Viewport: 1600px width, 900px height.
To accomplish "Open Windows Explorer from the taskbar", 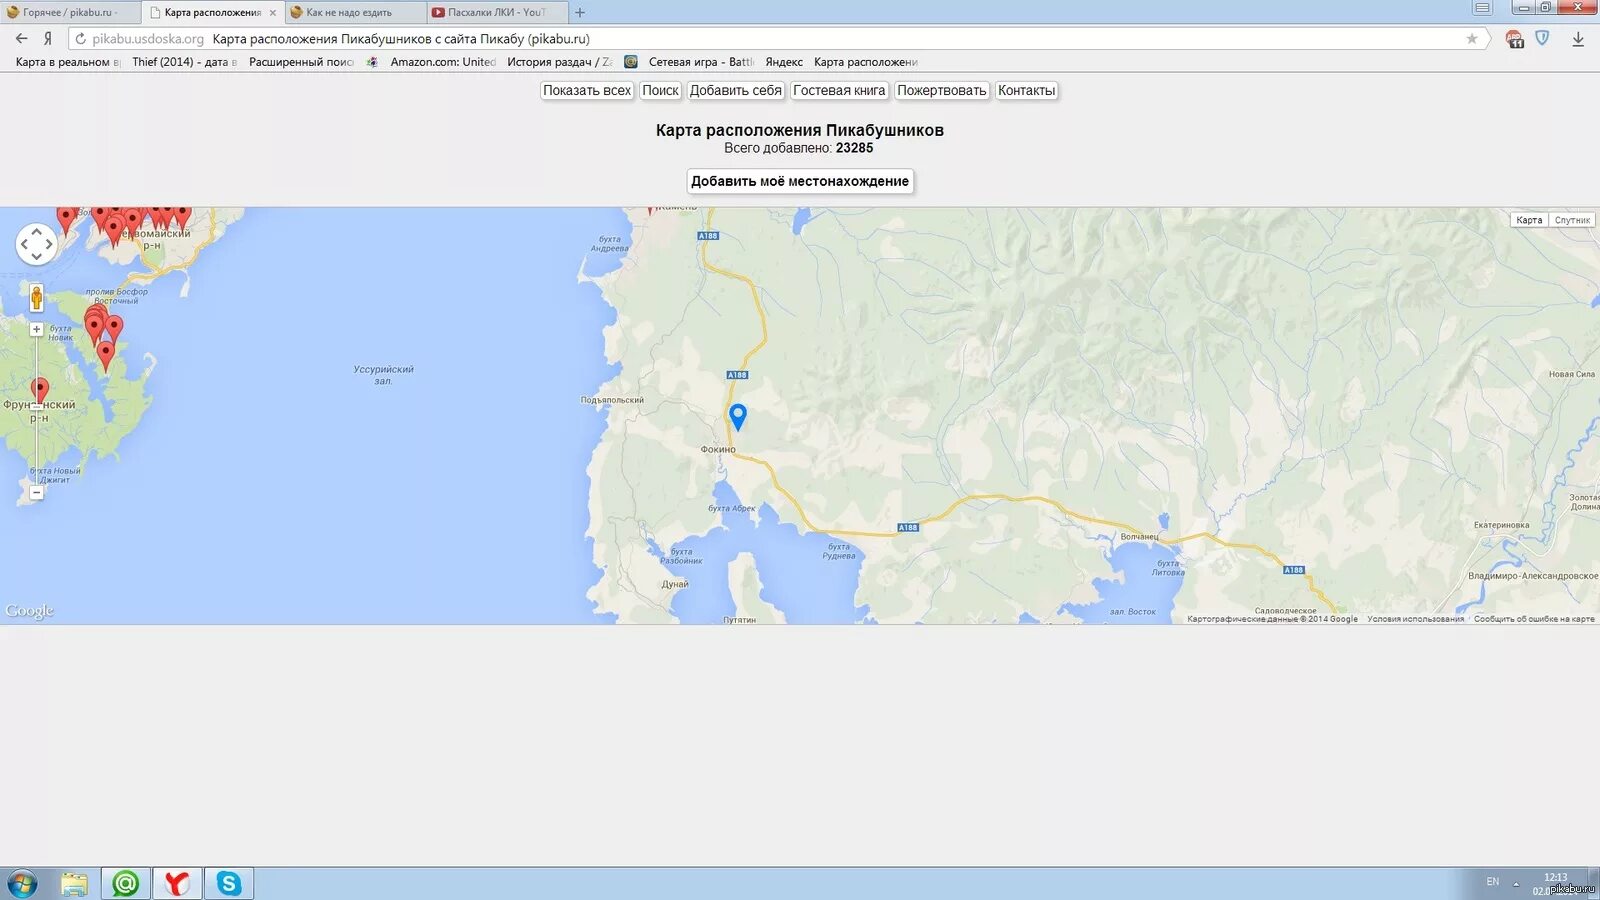I will click(74, 884).
